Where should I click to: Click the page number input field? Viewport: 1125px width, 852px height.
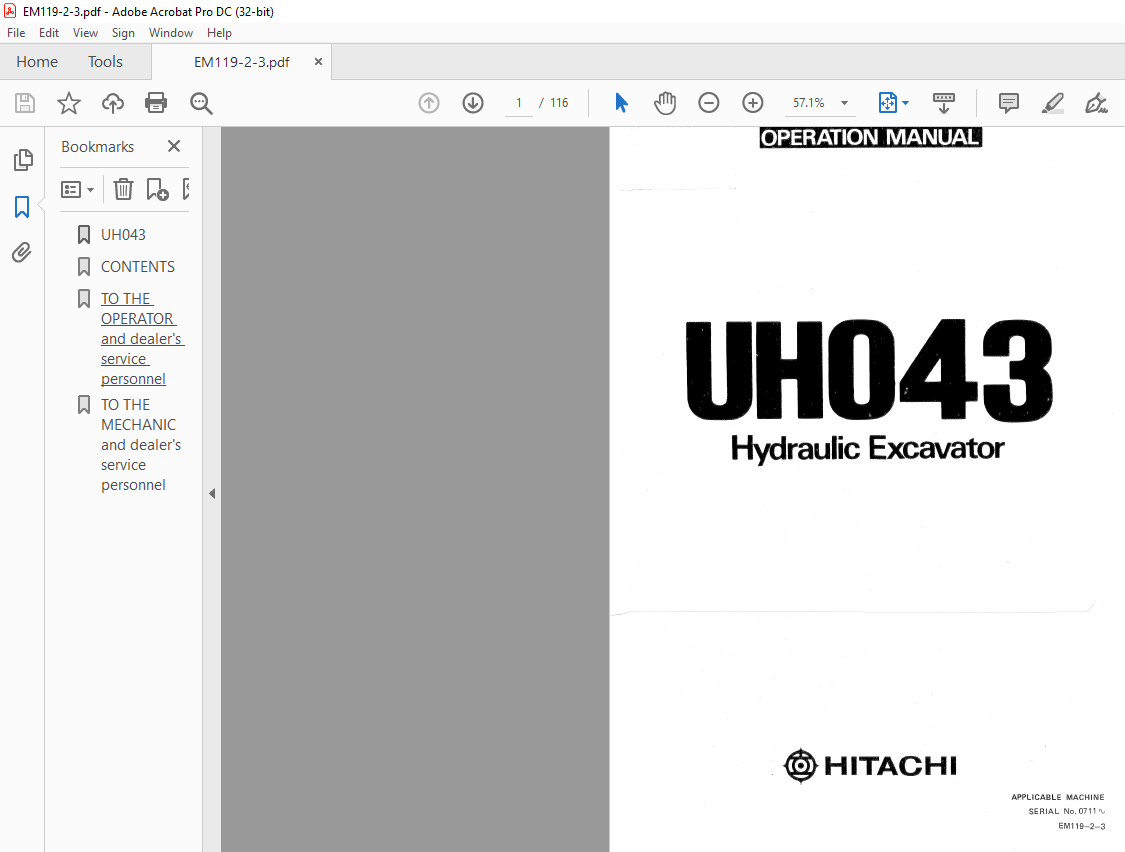(x=519, y=103)
